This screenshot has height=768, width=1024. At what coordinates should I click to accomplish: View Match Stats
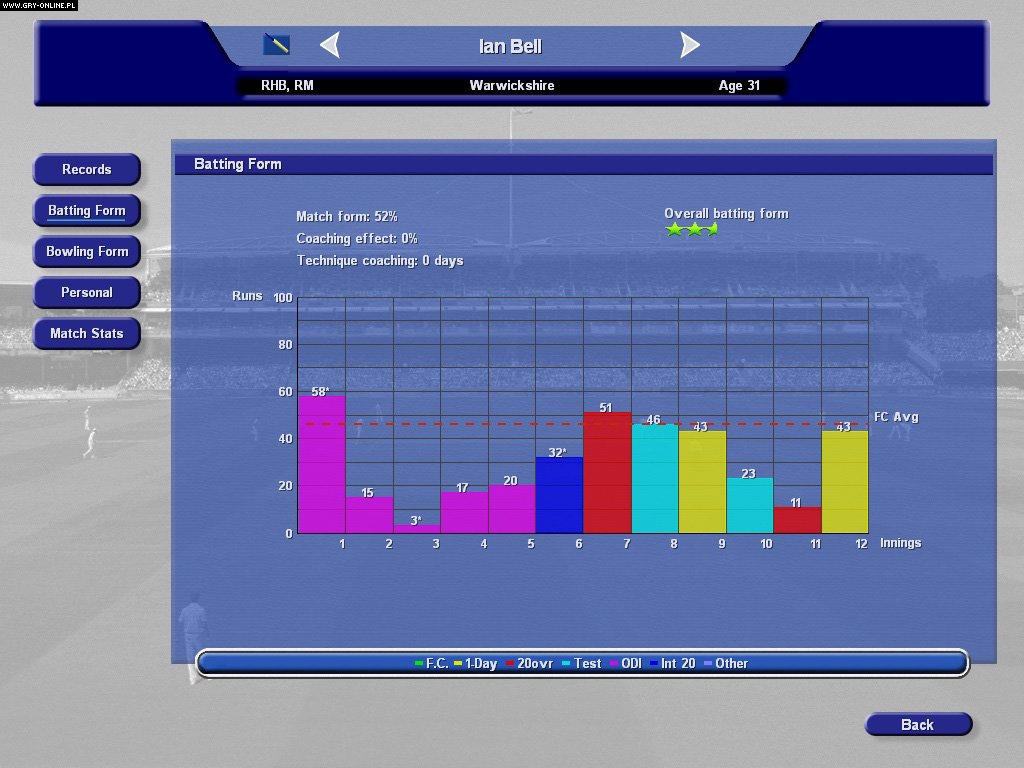point(87,334)
